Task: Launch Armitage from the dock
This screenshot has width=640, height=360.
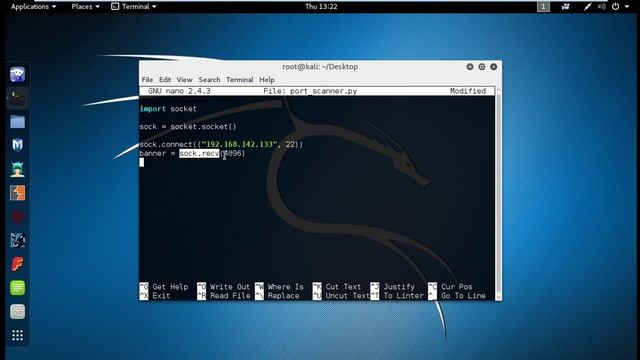Action: (18, 169)
